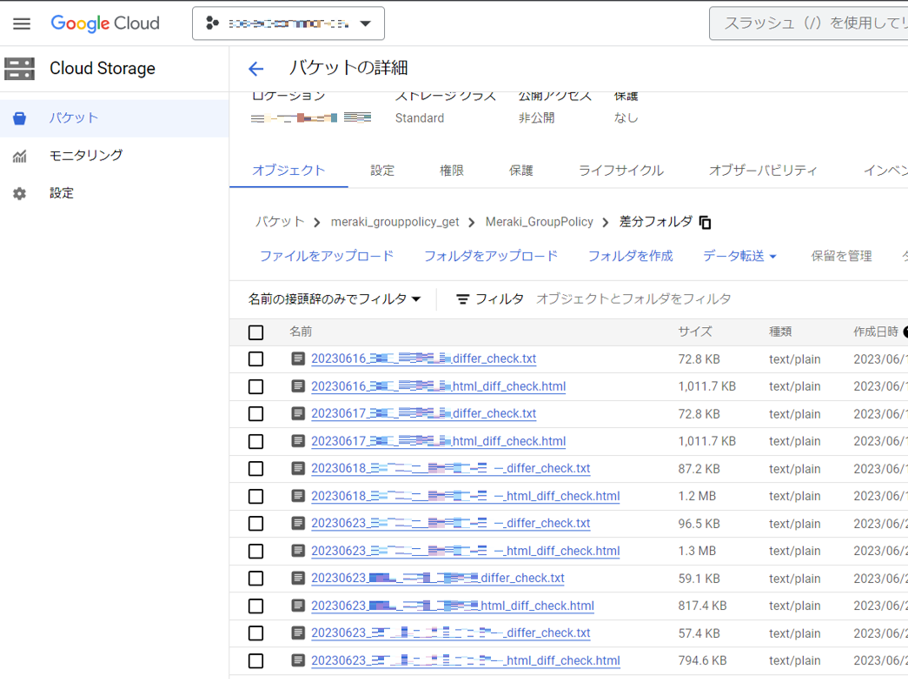Screen dimensions: 908x679
Task: Check the 57.4 KB differ_check.txt row
Action: click(x=255, y=633)
